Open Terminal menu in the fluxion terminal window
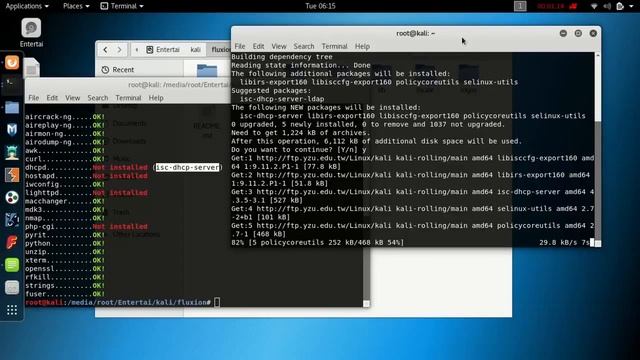Image resolution: width=640 pixels, height=360 pixels. tap(128, 98)
